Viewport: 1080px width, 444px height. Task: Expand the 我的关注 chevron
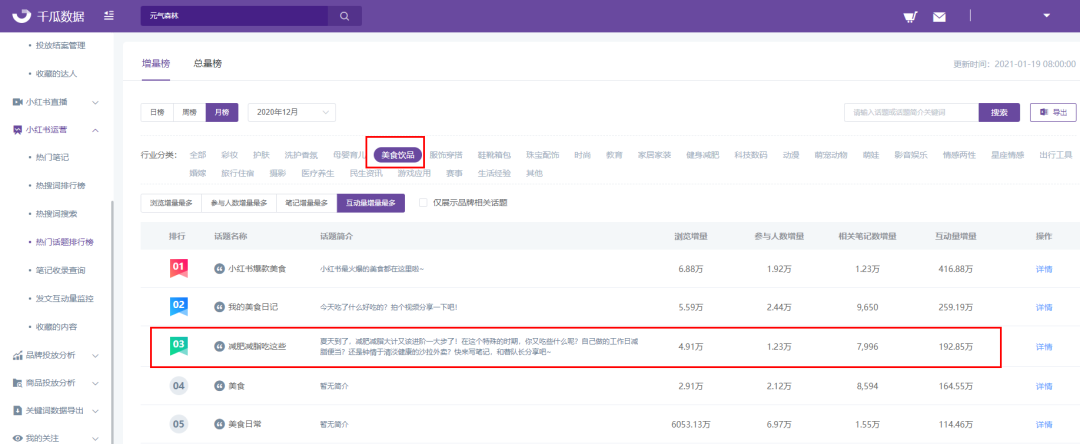click(96, 438)
